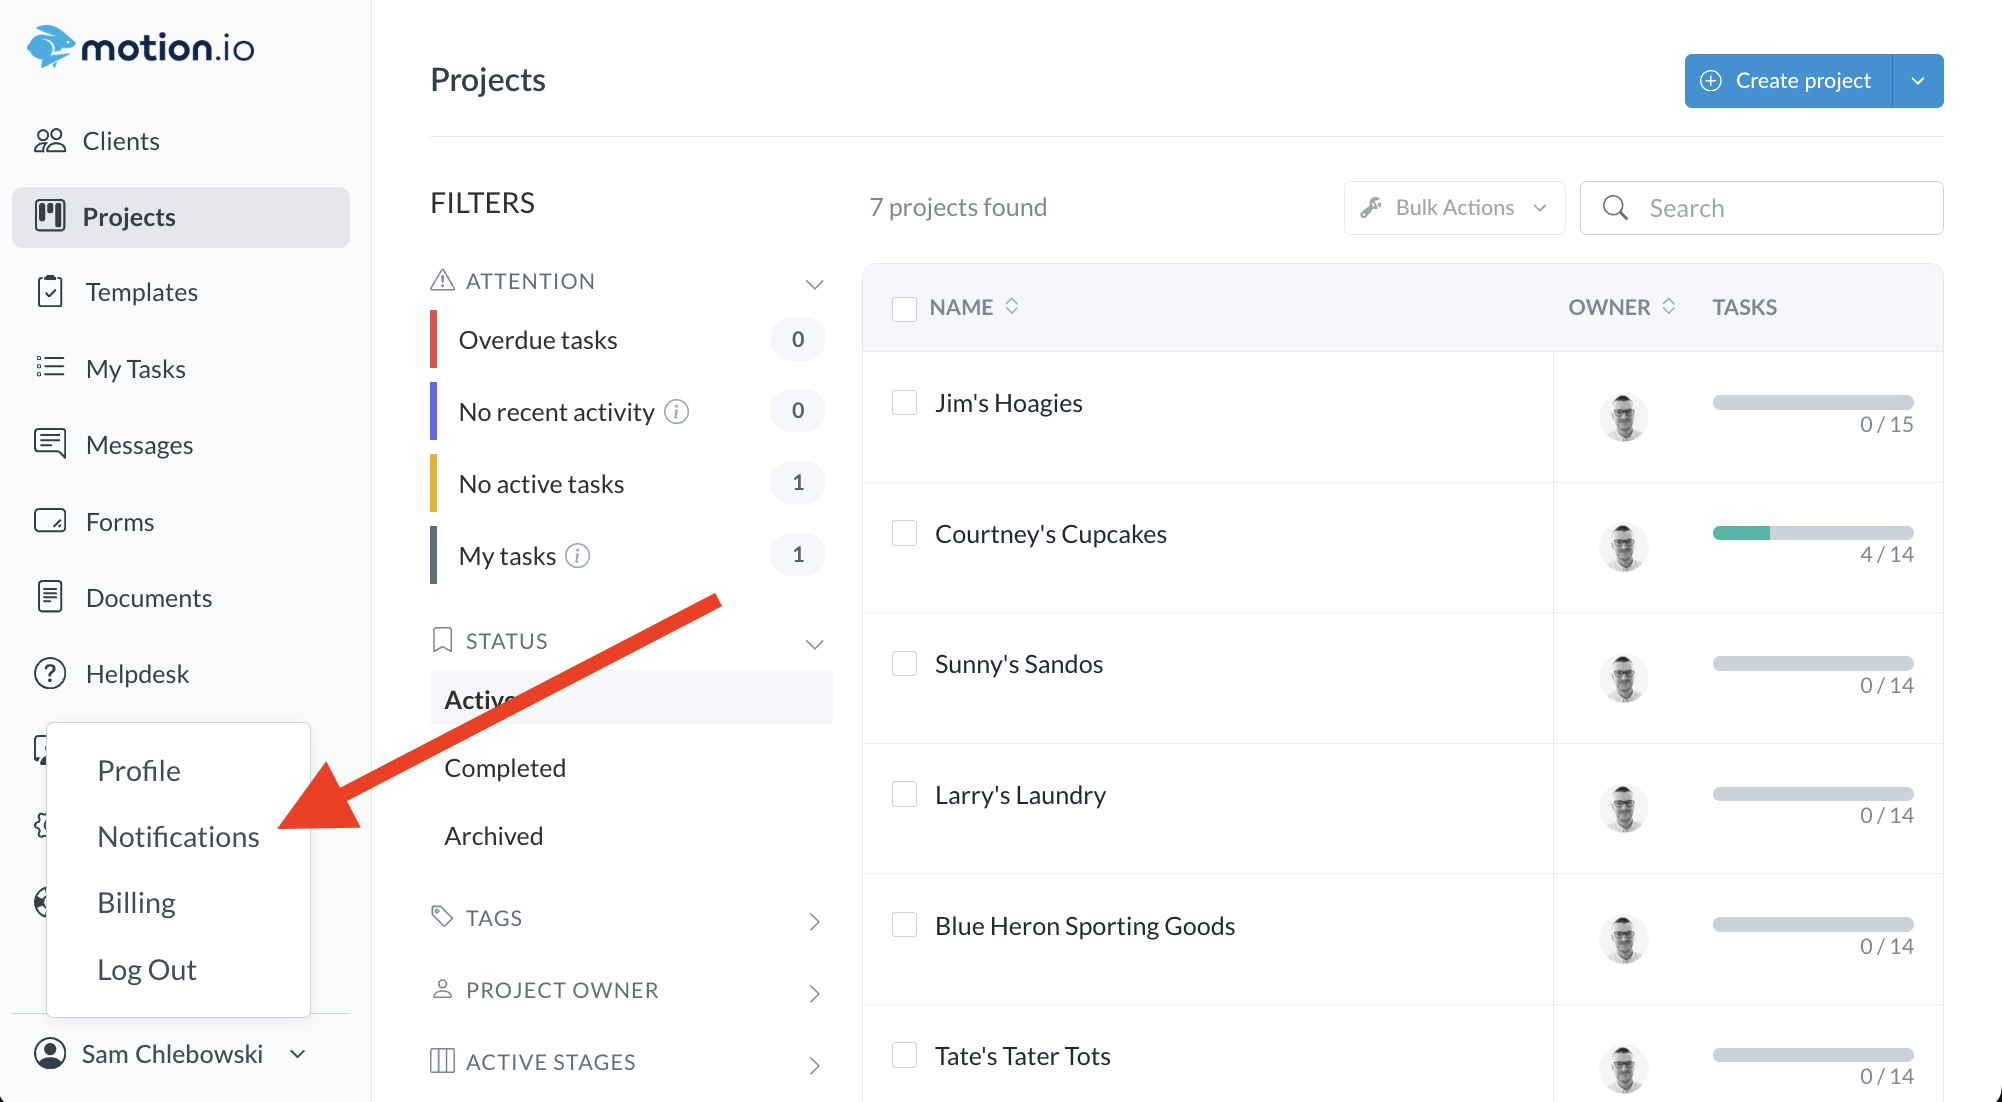Open Forms sidebar icon
The width and height of the screenshot is (2002, 1102).
[49, 521]
